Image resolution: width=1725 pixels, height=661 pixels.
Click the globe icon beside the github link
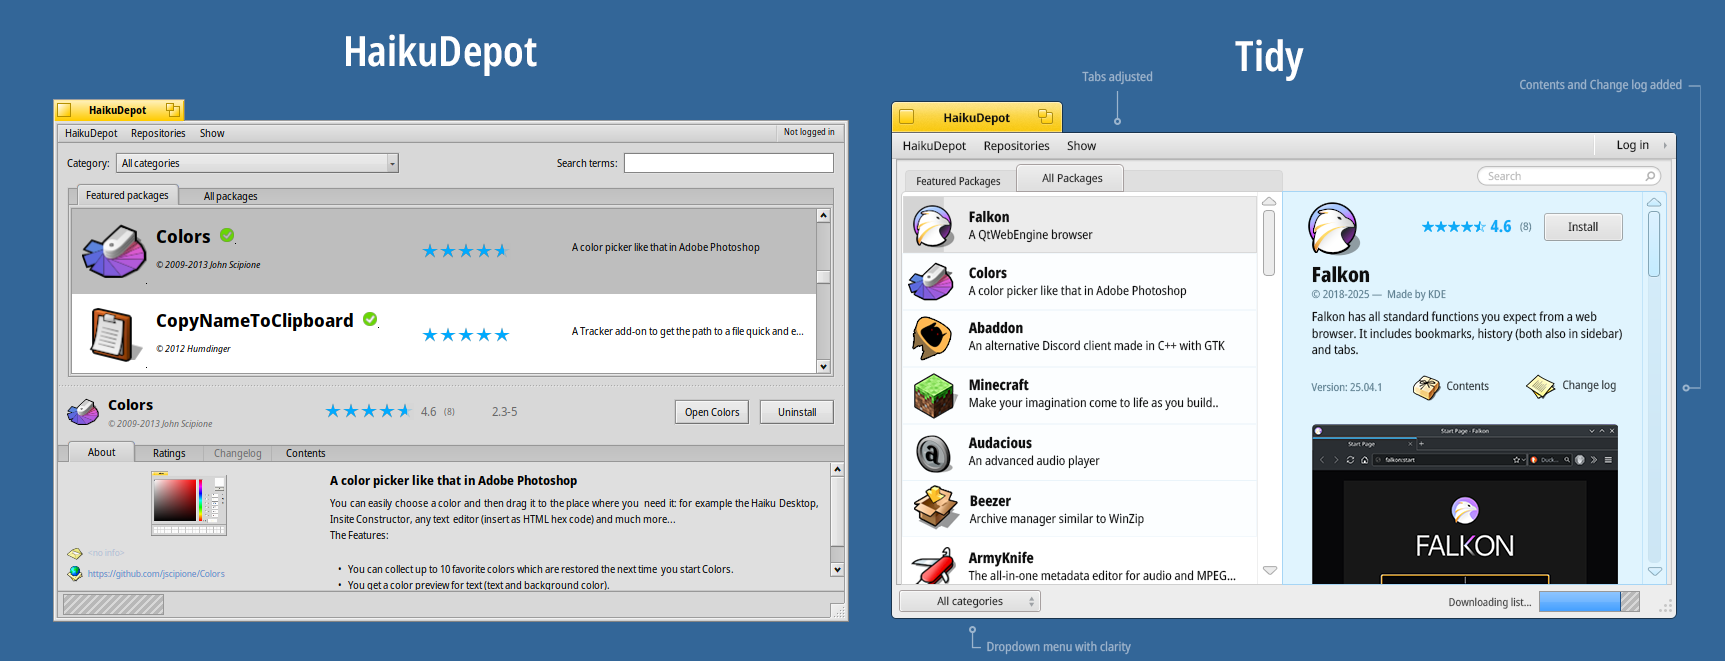click(x=74, y=573)
